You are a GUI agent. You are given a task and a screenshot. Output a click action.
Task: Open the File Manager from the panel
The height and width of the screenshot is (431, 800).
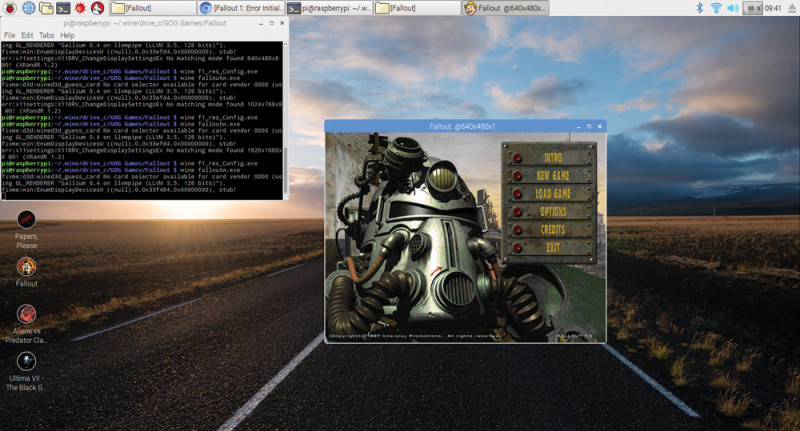coord(45,8)
